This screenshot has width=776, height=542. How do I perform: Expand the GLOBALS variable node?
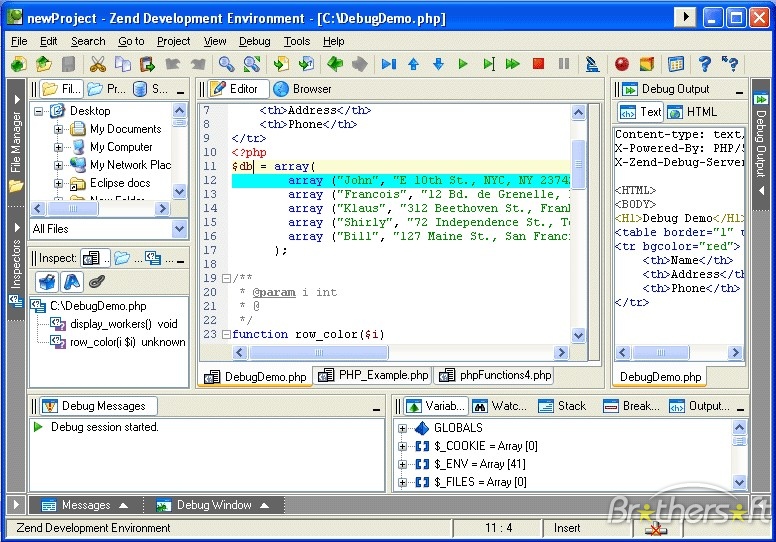click(x=402, y=429)
